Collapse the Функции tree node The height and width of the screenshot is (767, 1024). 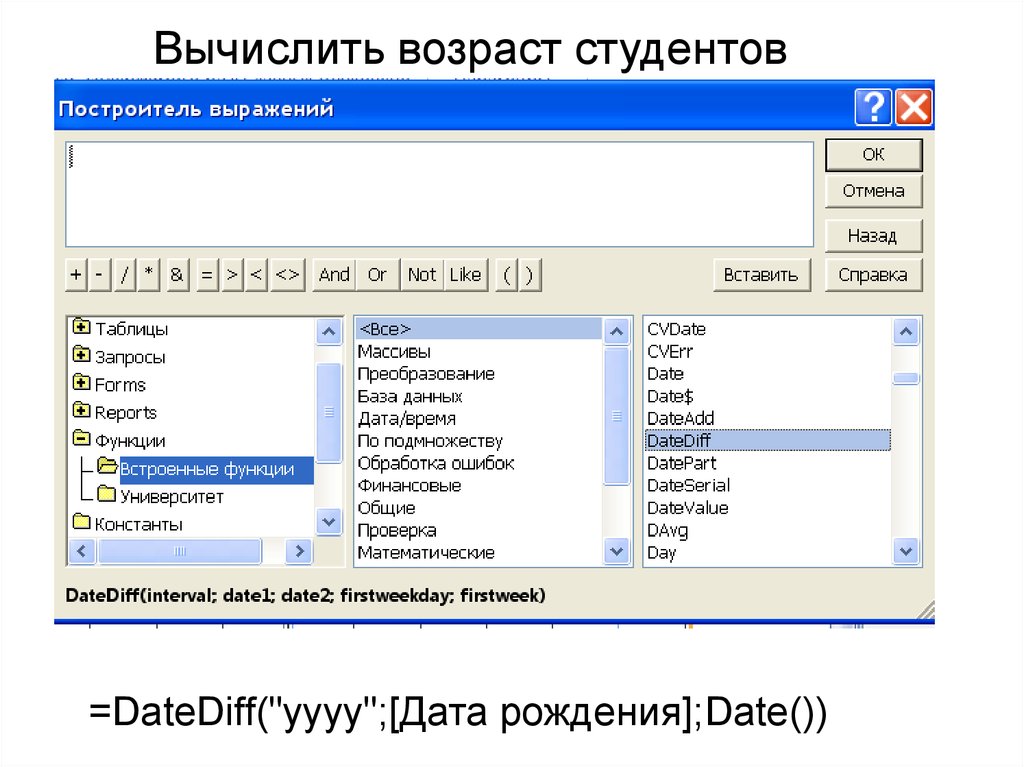[x=81, y=440]
